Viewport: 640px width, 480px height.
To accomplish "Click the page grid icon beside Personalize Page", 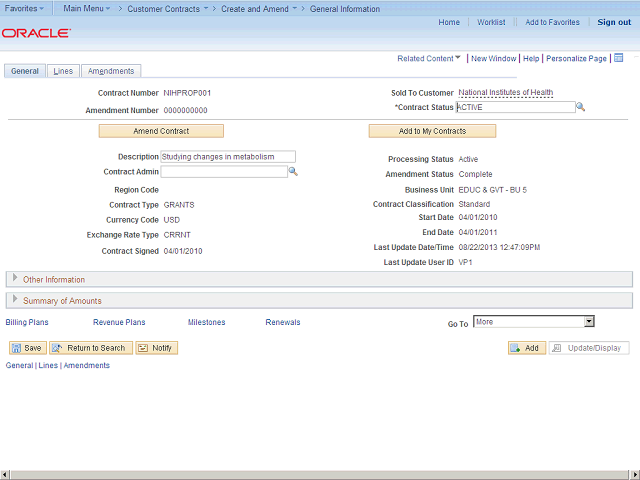I will tap(618, 58).
